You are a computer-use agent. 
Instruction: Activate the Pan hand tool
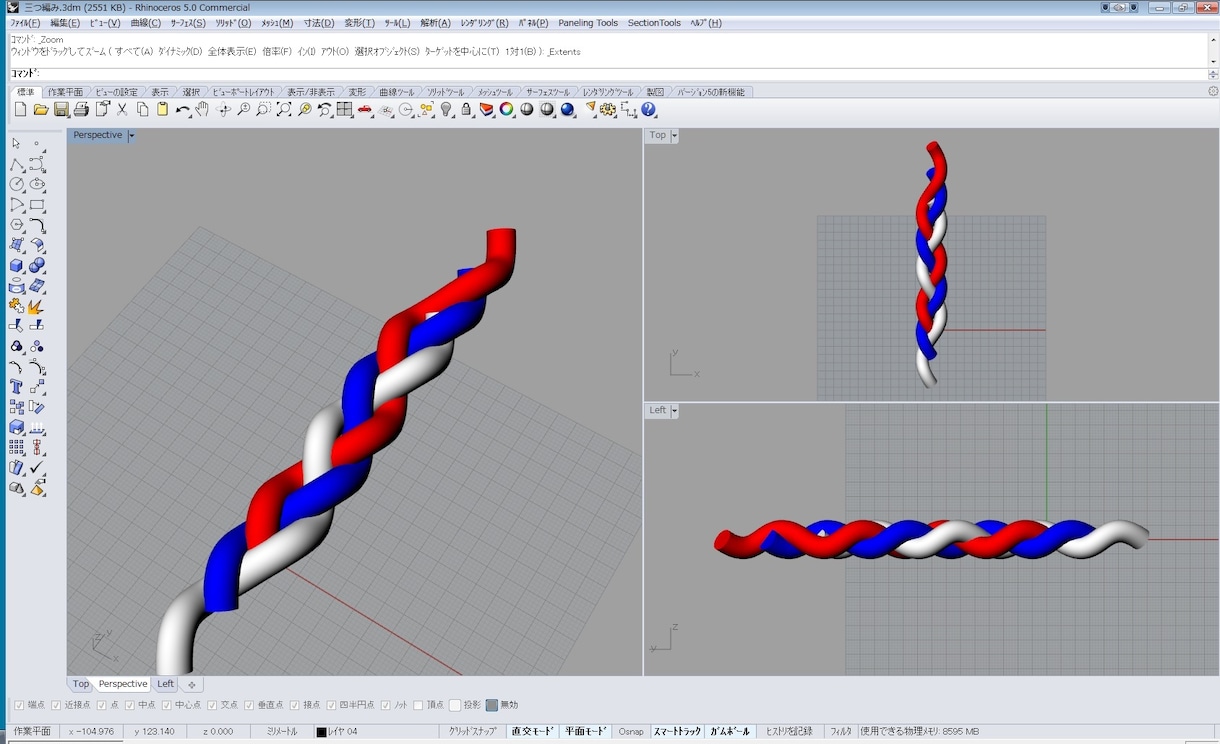pyautogui.click(x=203, y=110)
